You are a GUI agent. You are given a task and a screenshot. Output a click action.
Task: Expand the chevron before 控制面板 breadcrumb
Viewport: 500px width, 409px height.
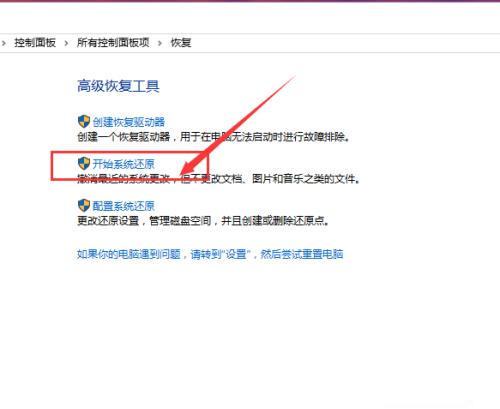click(4, 43)
